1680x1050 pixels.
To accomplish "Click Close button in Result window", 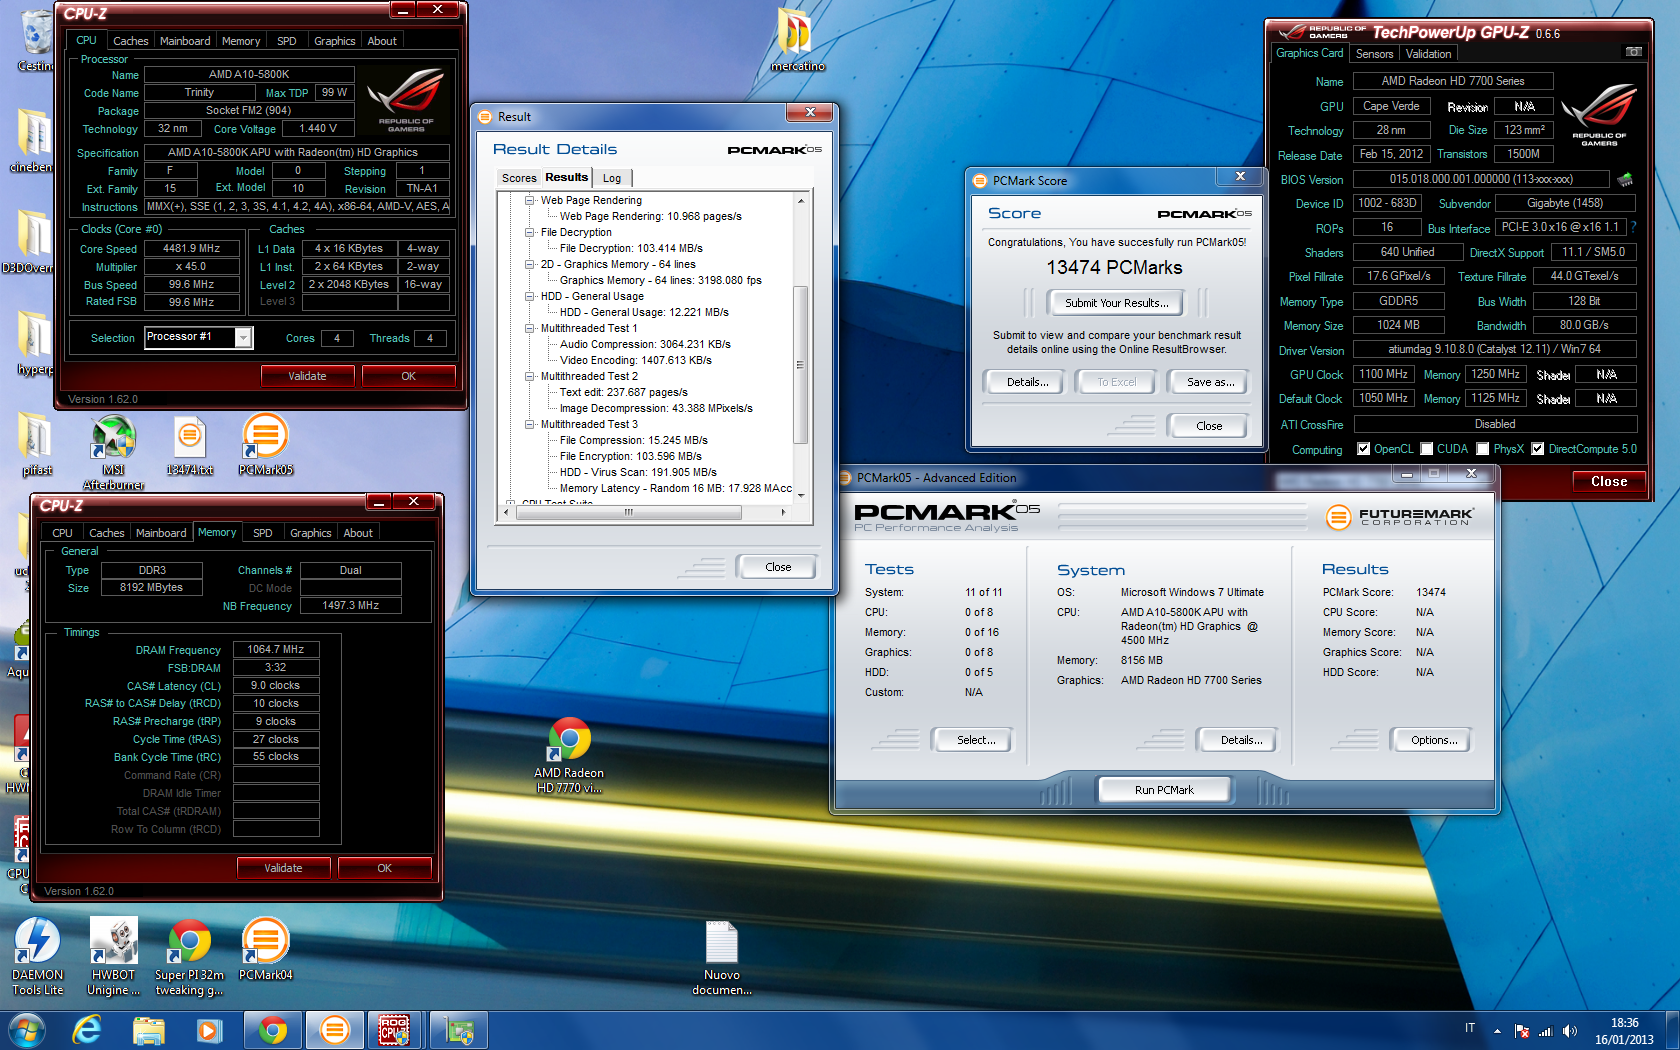I will 777,567.
